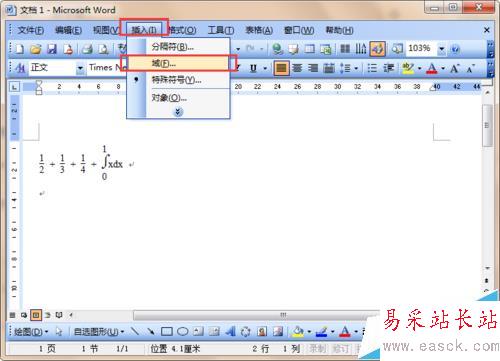This screenshot has width=500, height=361.
Task: Open the 编辑(E) Edit menu
Action: [68, 30]
